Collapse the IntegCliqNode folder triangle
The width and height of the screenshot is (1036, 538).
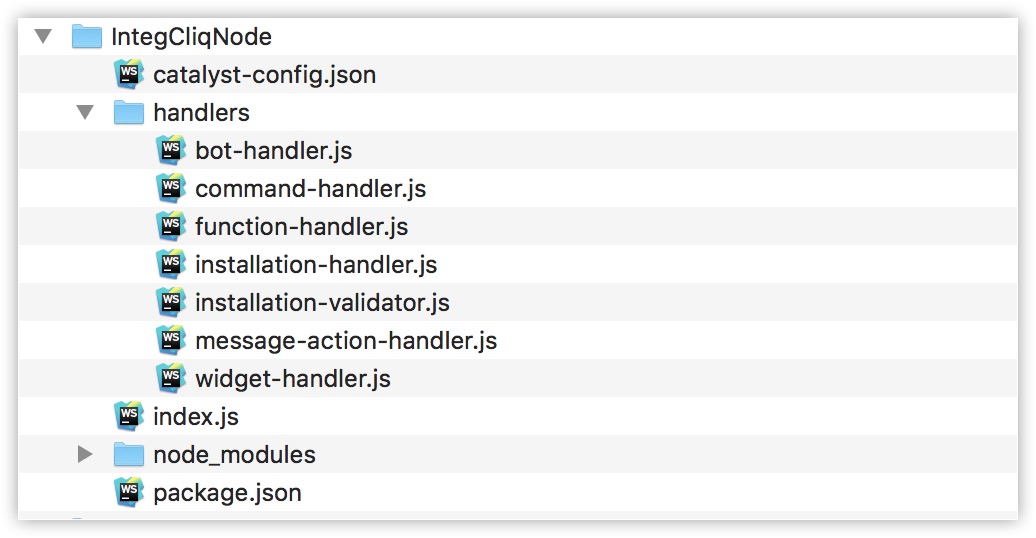click(x=43, y=36)
